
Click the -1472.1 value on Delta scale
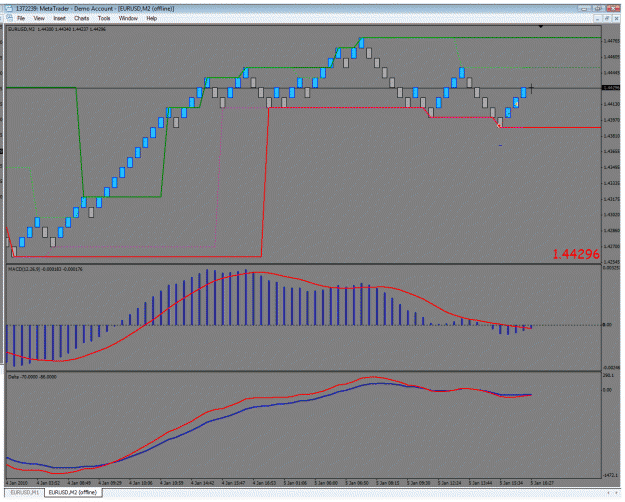pyautogui.click(x=610, y=475)
